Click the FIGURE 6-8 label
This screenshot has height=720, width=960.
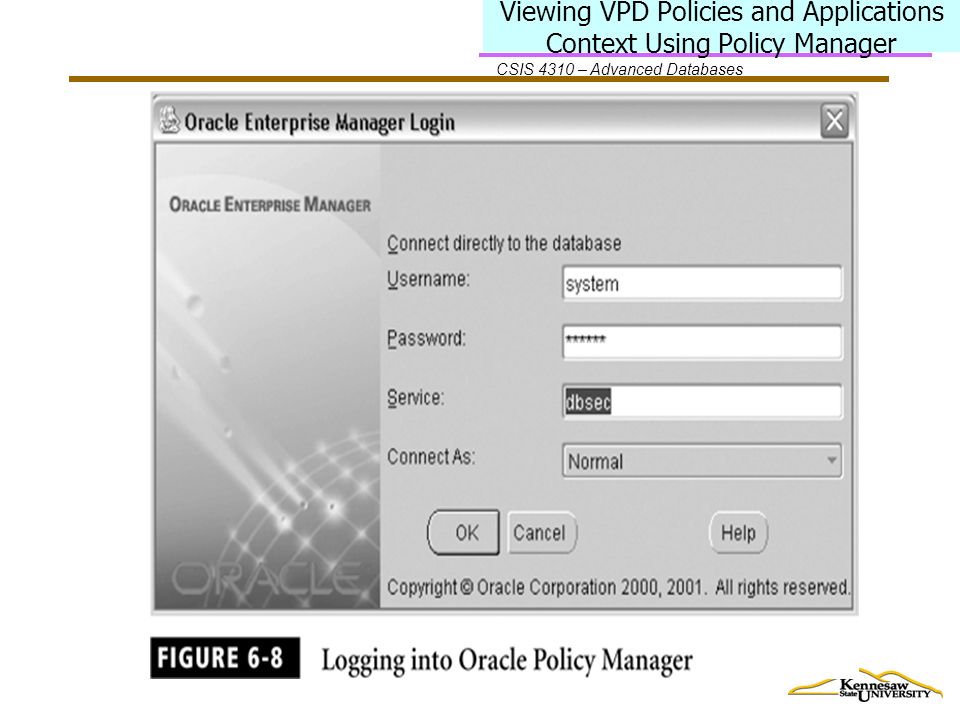(225, 658)
